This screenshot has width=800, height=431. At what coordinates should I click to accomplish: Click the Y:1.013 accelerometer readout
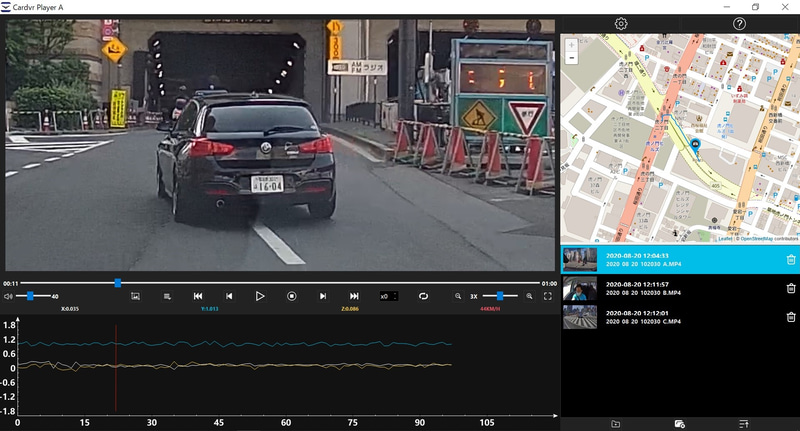point(210,309)
